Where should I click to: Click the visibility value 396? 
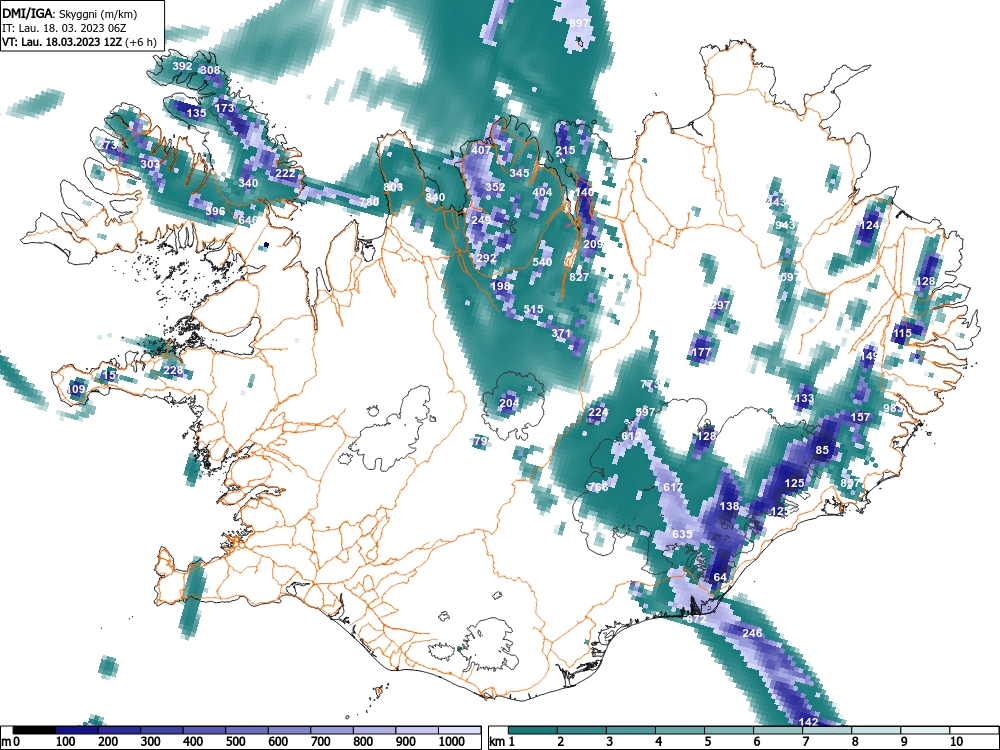coord(216,210)
